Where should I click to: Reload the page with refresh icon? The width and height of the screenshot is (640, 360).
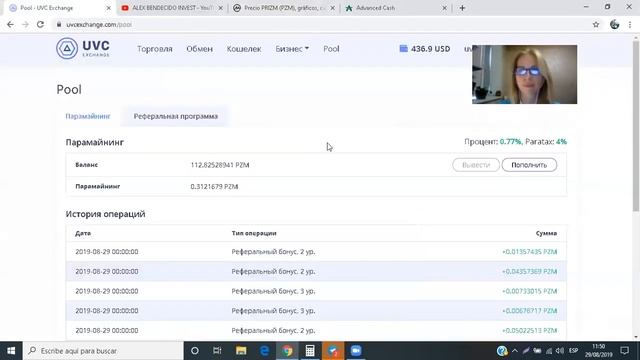(40, 24)
